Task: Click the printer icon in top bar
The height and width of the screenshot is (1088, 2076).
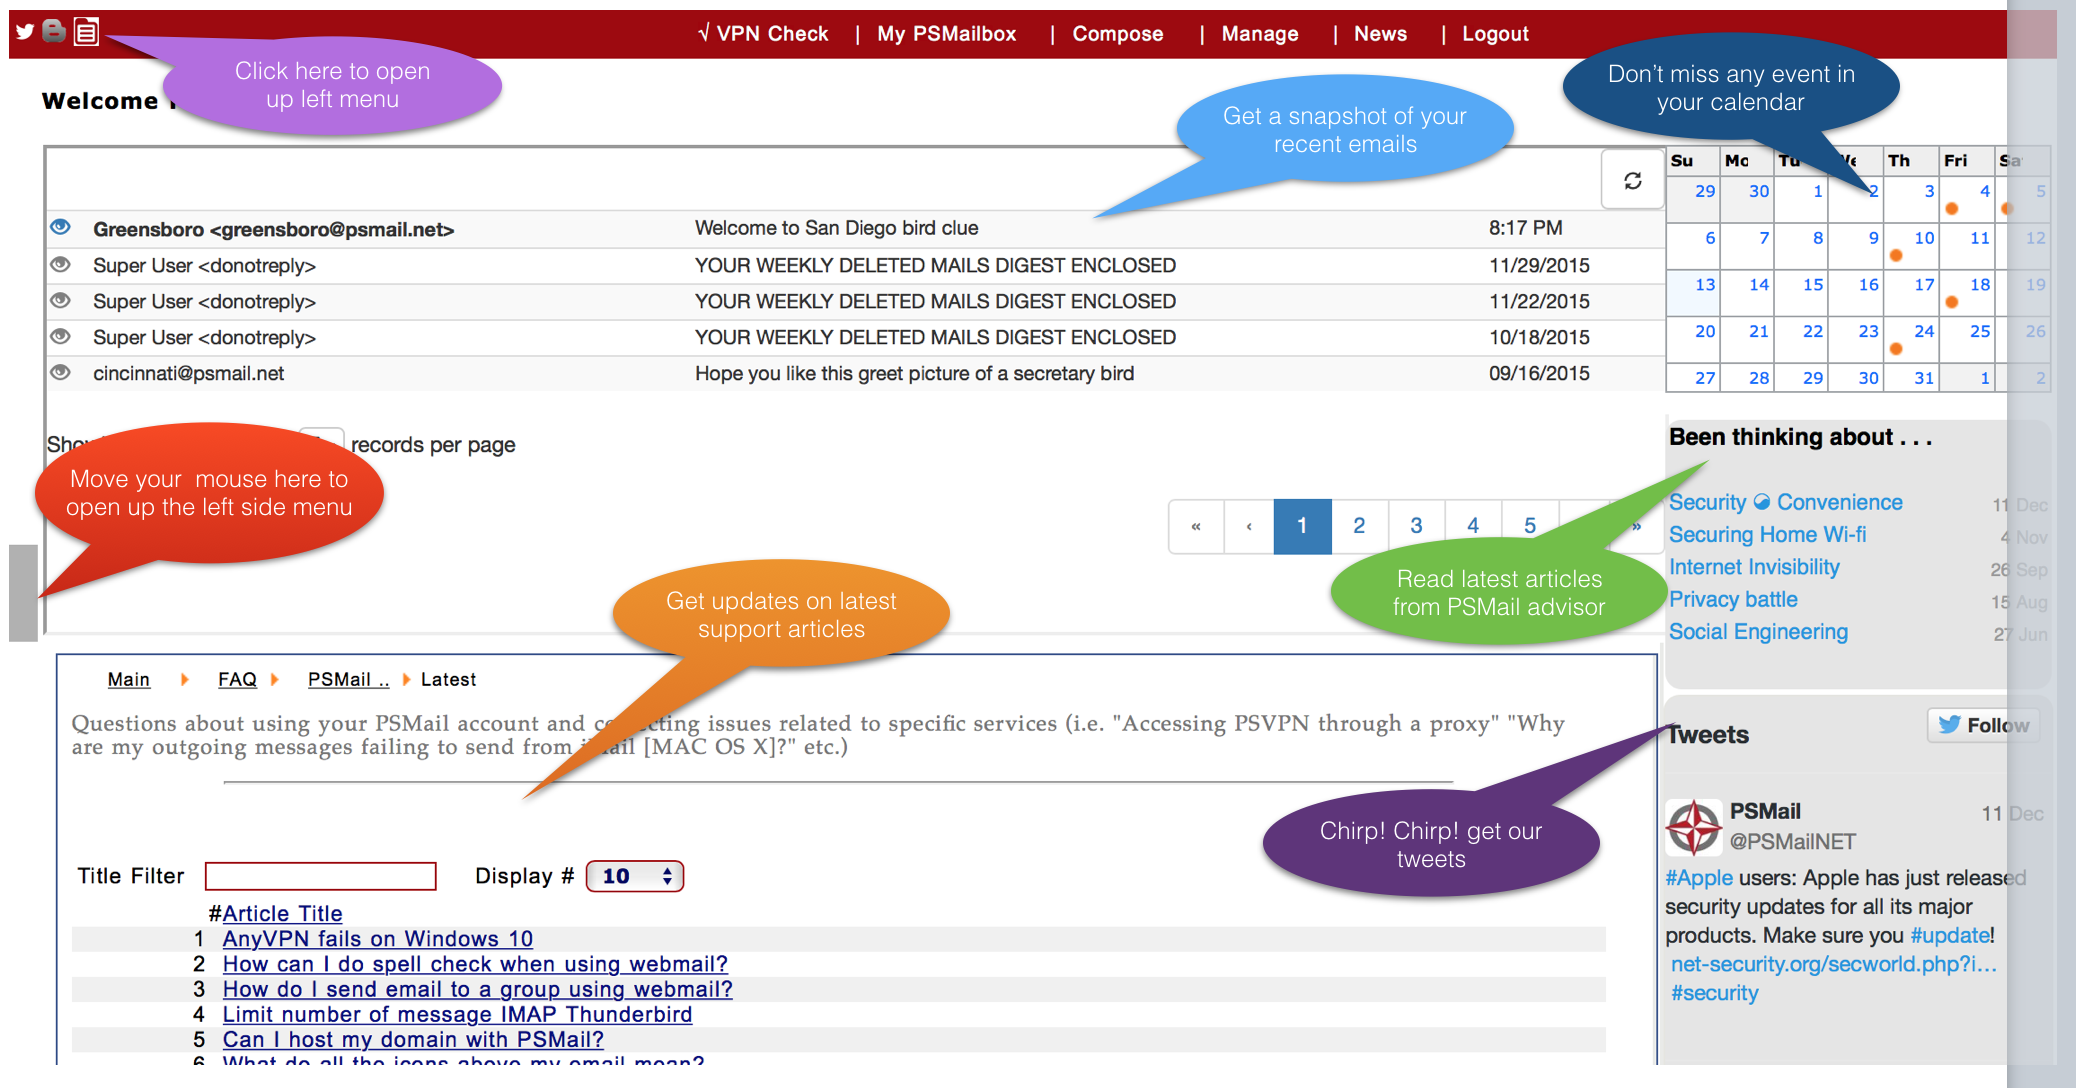Action: coord(55,32)
